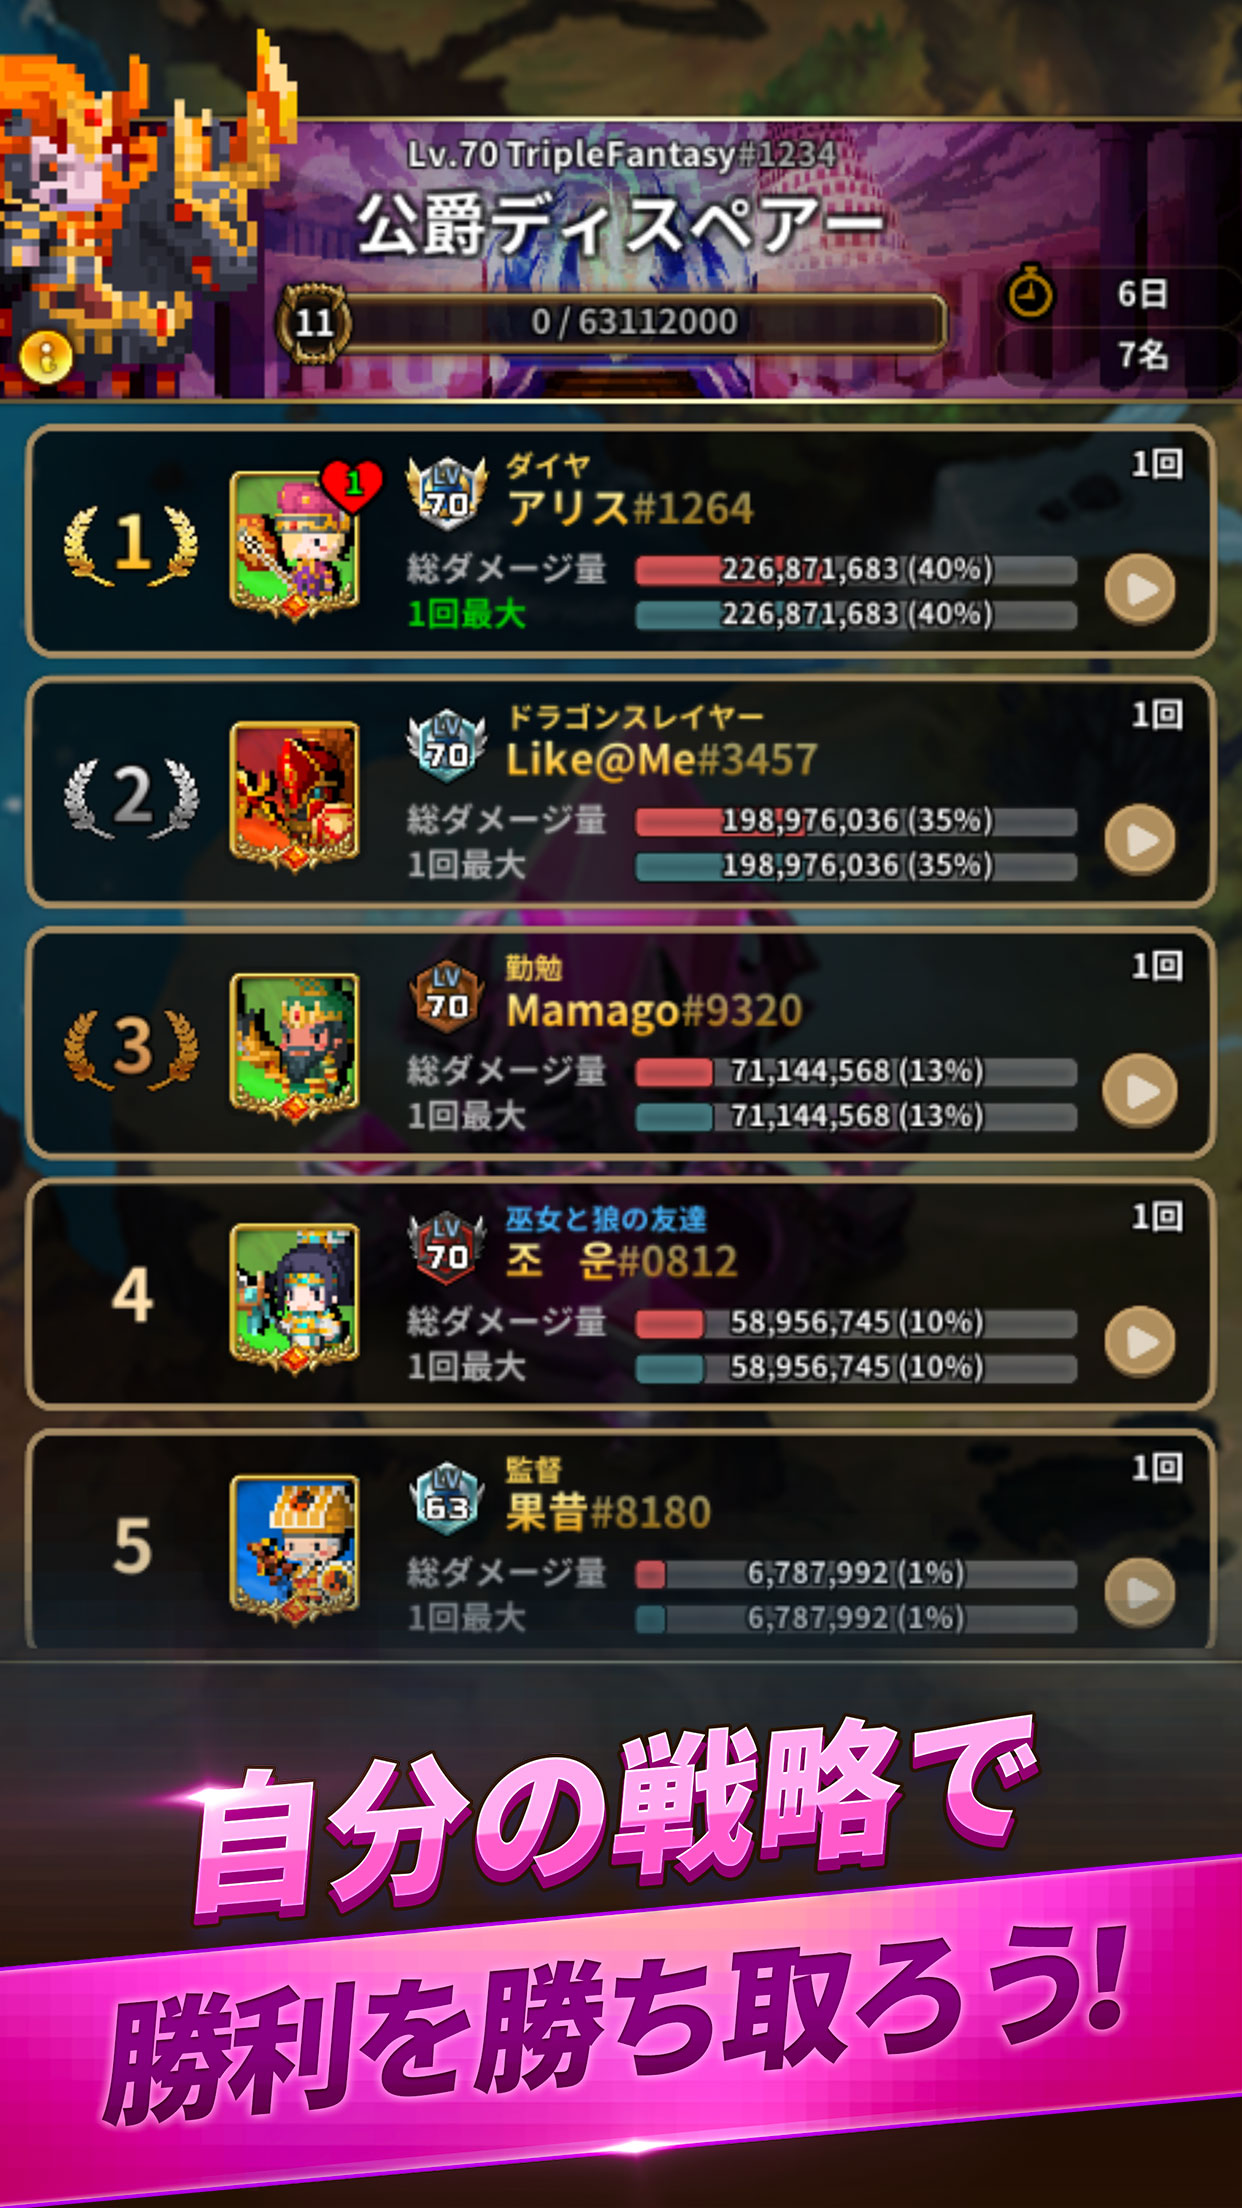Select the player name Like@Me#3457

[x=661, y=760]
